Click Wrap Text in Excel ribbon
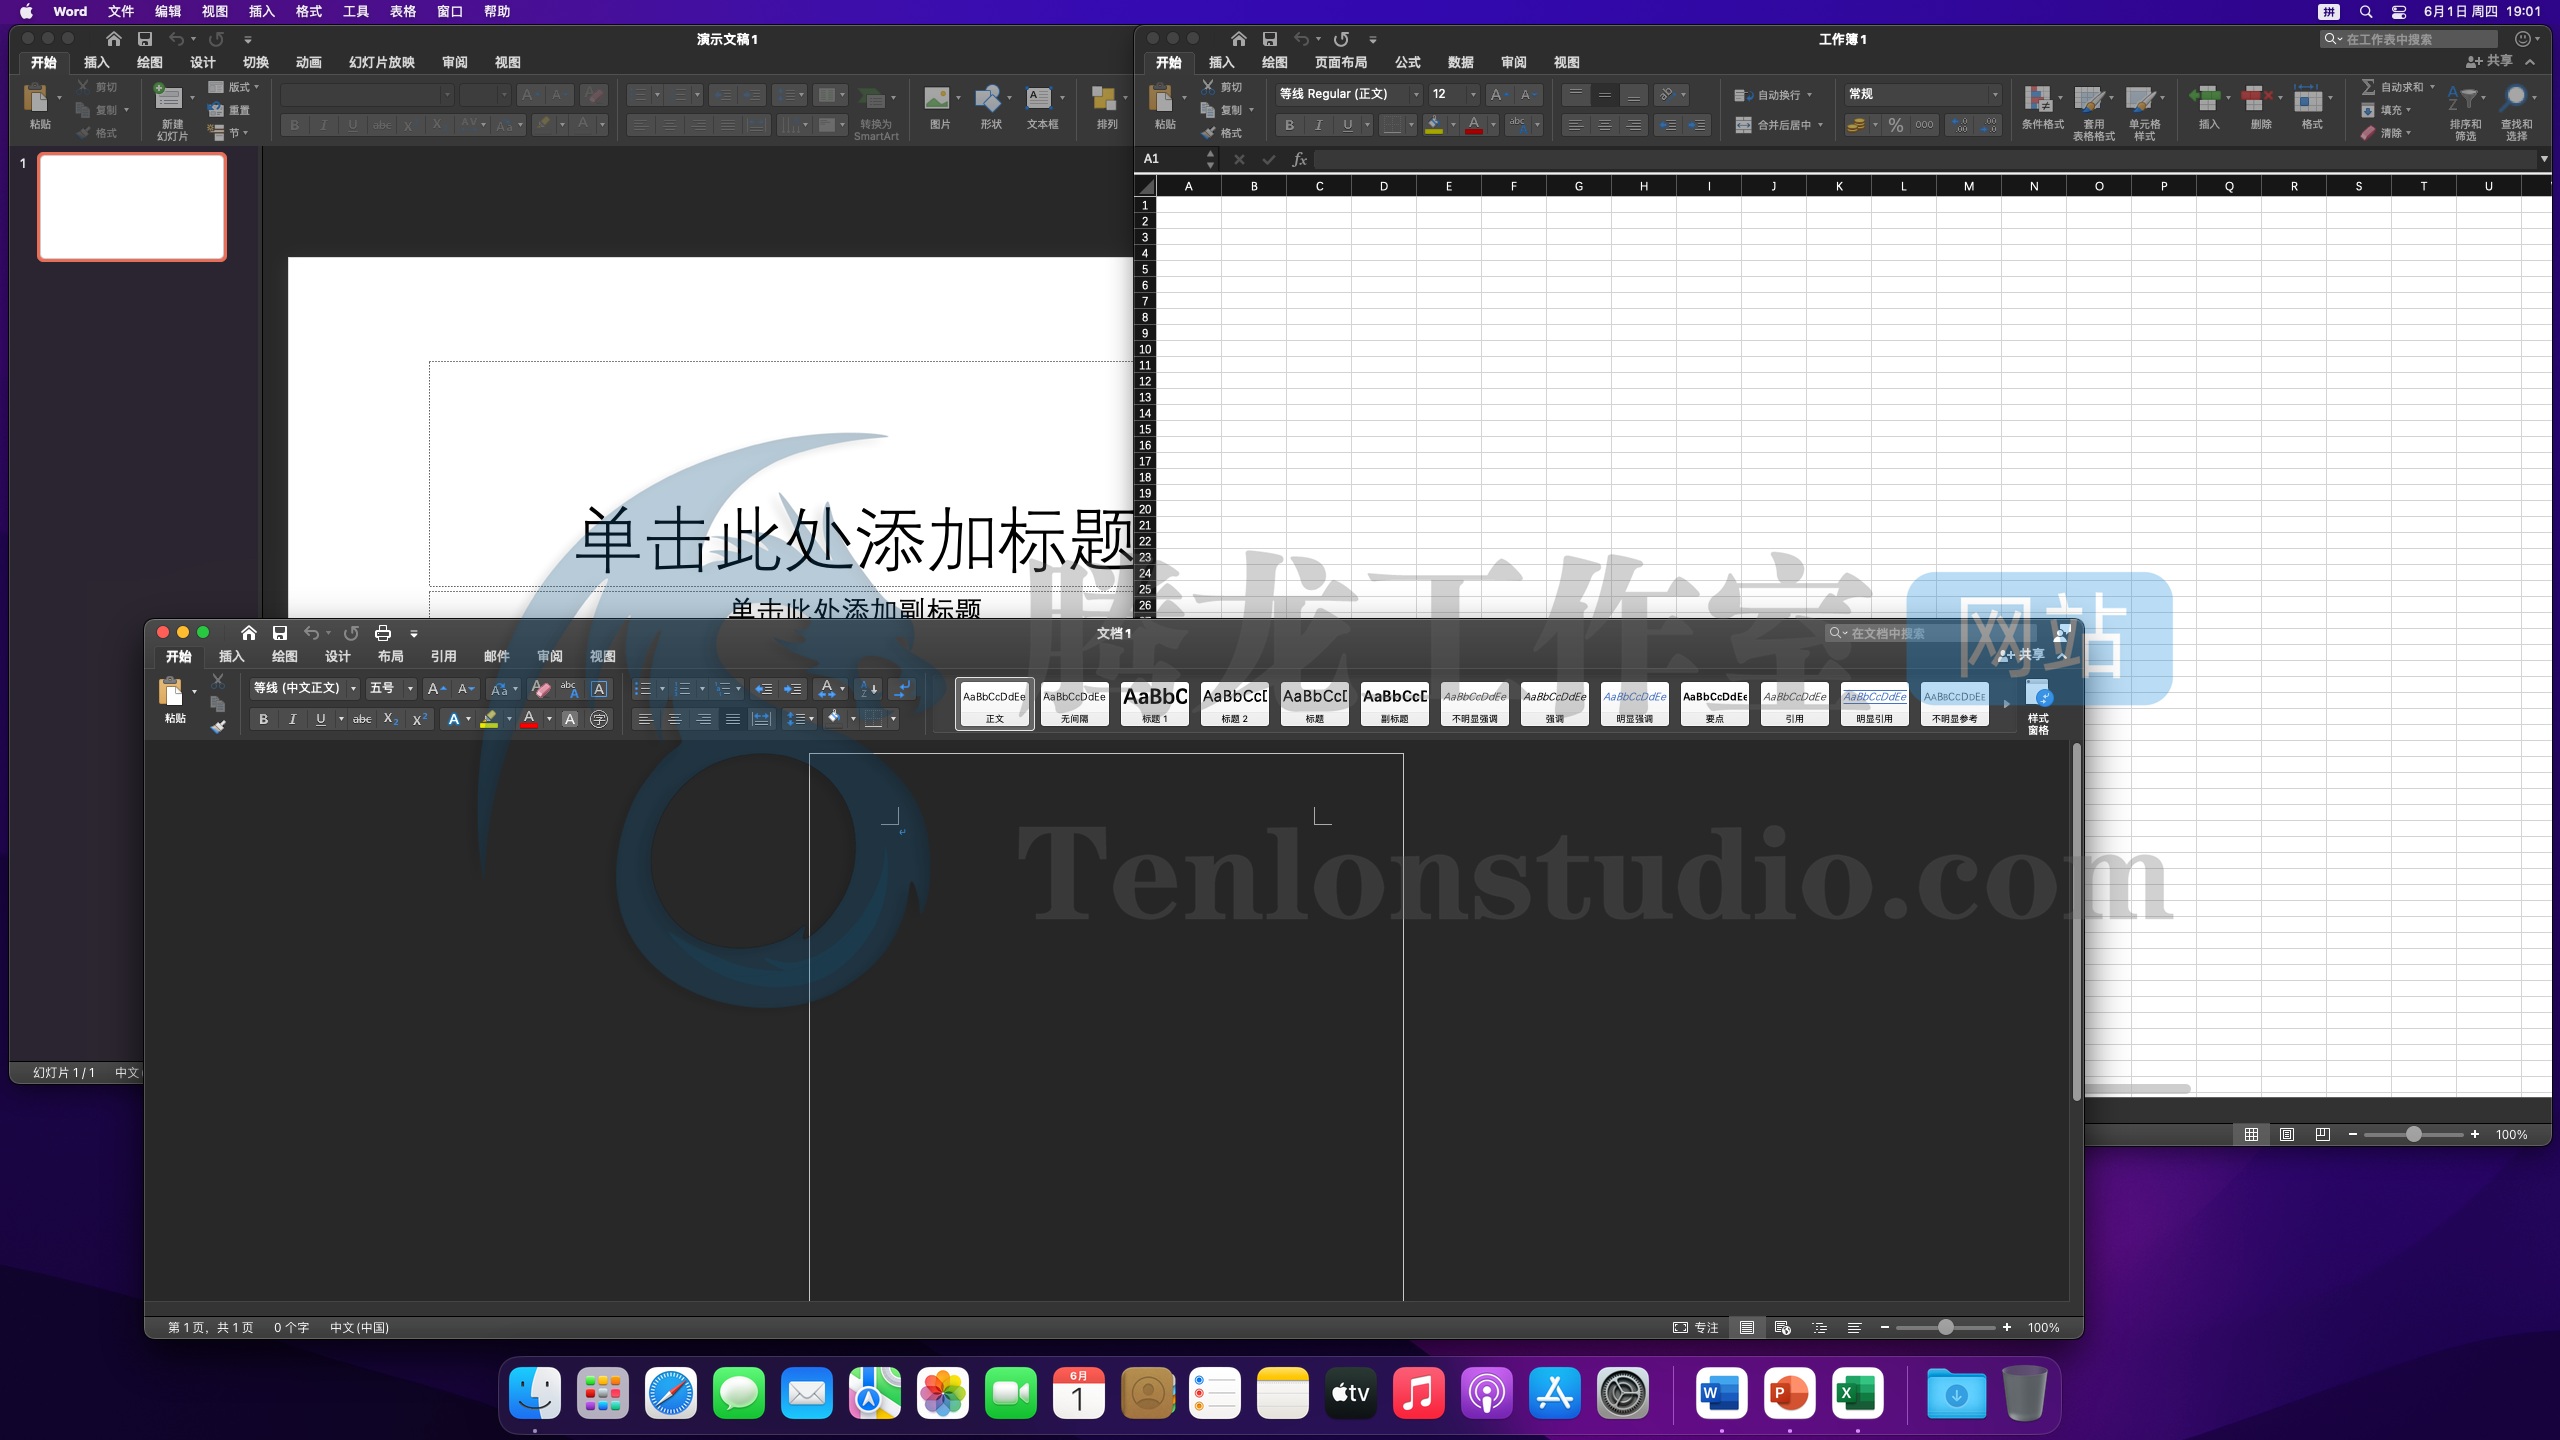 (1773, 95)
